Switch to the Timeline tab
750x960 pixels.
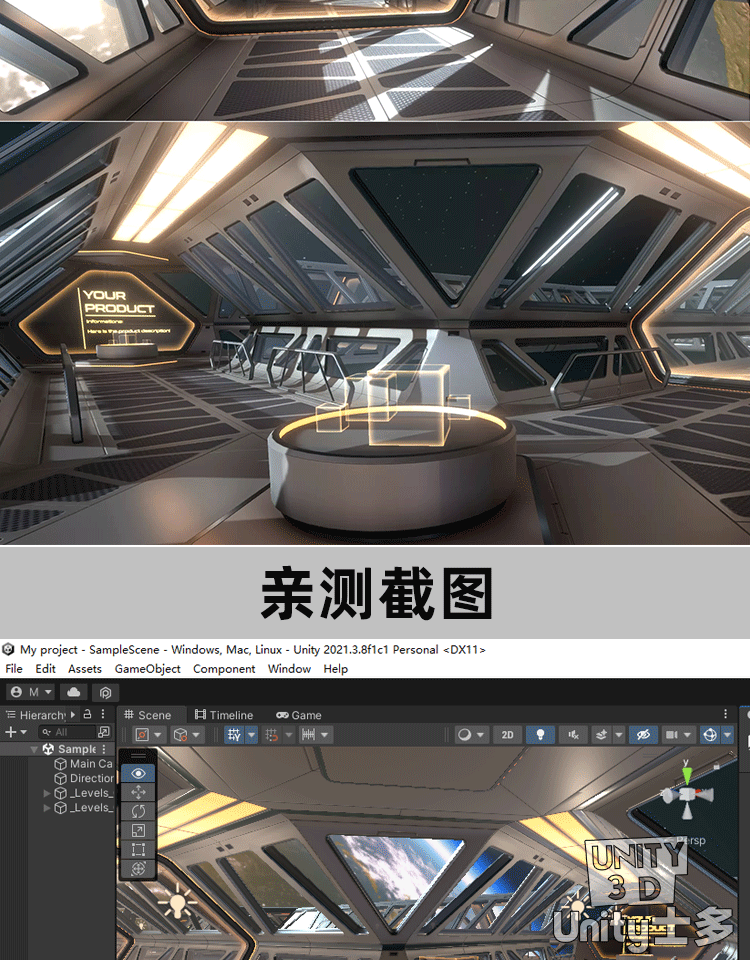click(223, 714)
